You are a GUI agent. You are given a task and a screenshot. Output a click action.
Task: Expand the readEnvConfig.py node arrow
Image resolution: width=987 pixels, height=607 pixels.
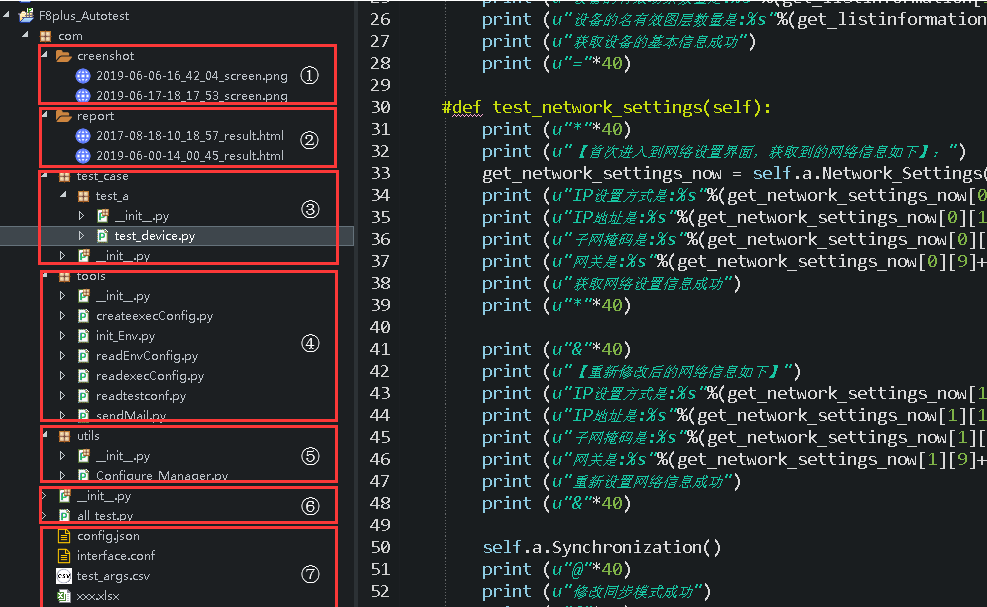point(62,356)
